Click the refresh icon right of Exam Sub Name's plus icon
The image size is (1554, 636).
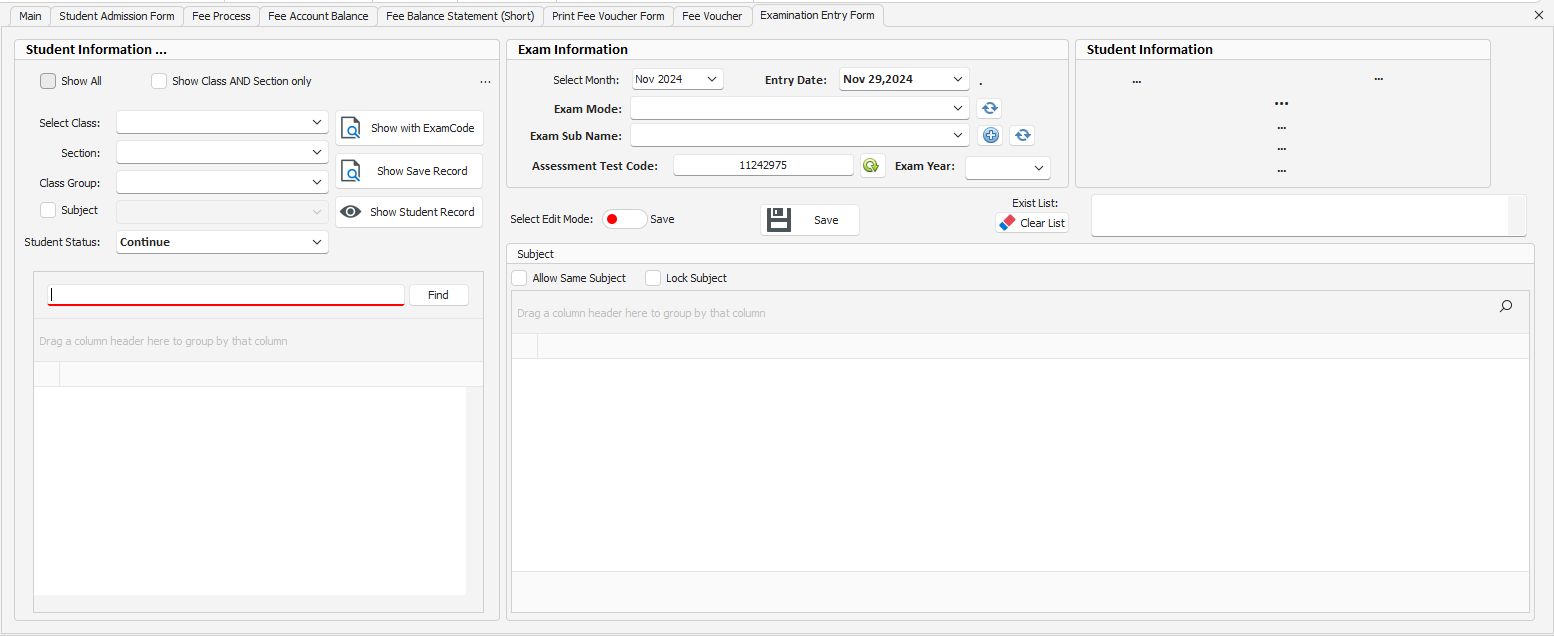1021,136
